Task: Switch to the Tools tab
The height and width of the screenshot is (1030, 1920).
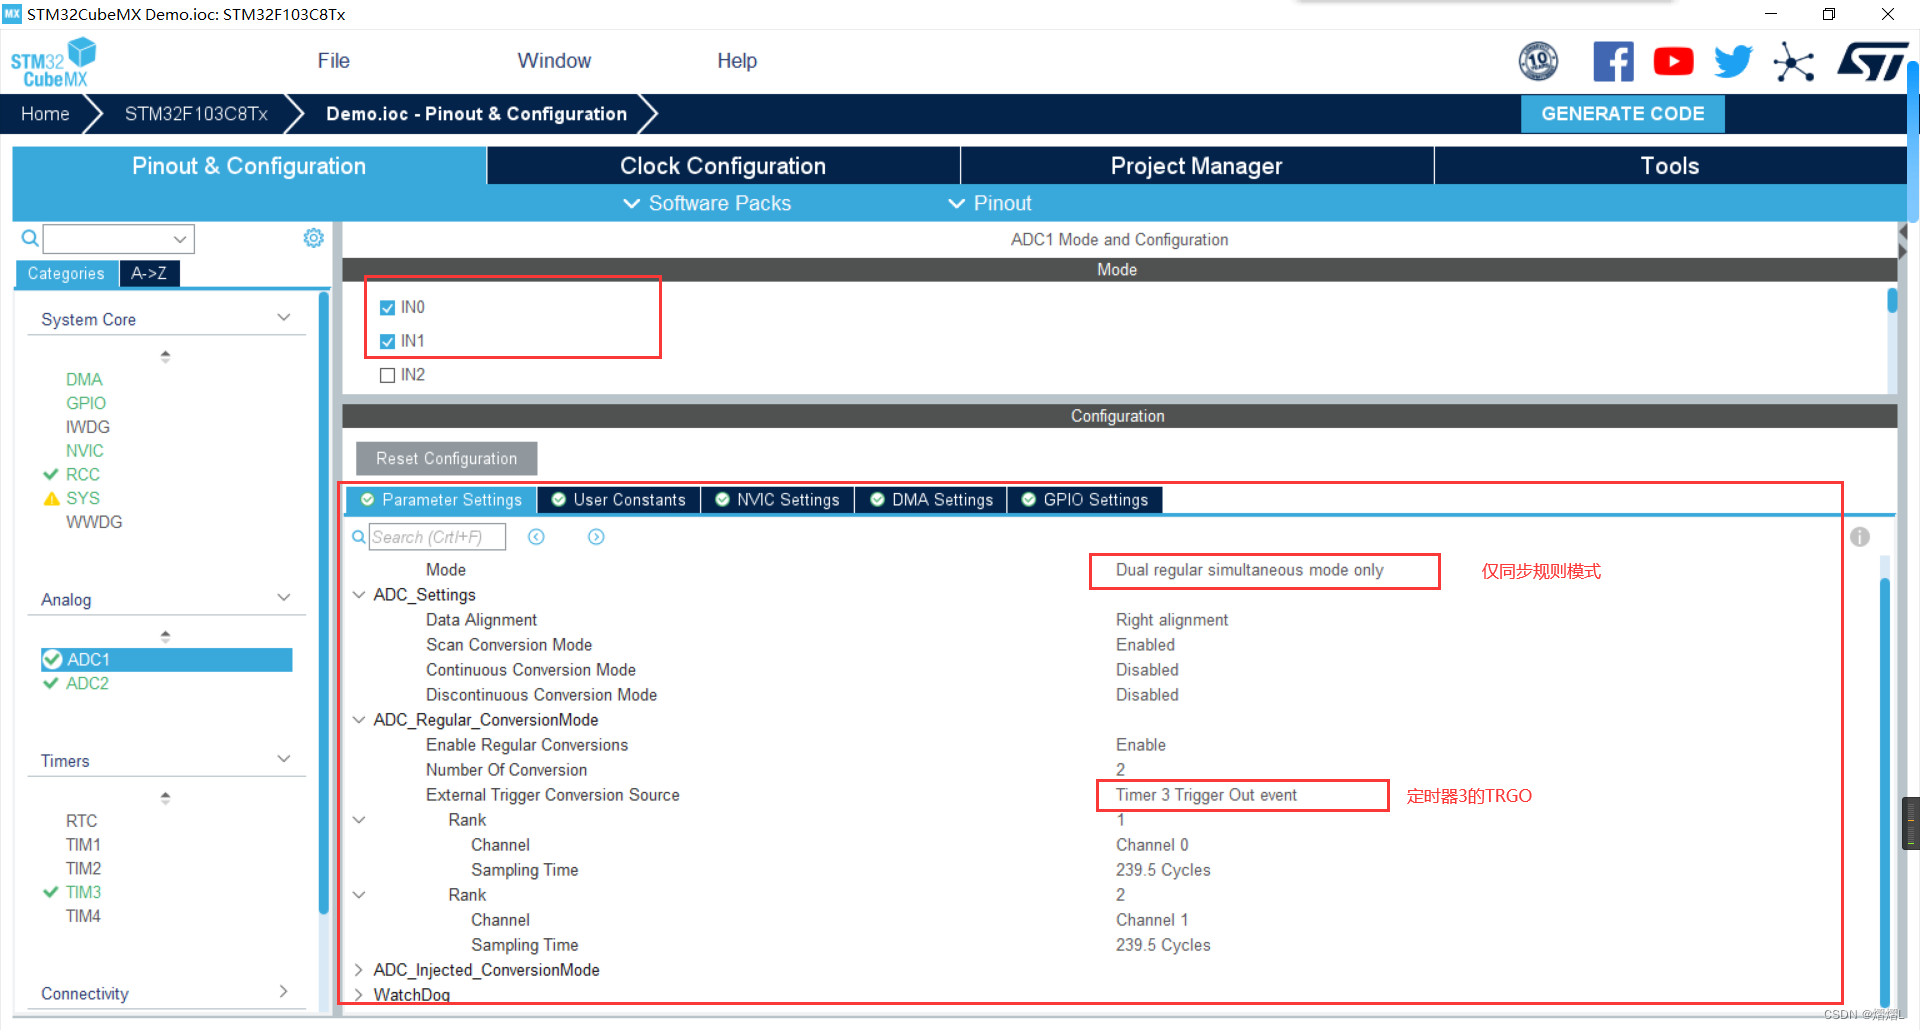Action: [x=1670, y=166]
